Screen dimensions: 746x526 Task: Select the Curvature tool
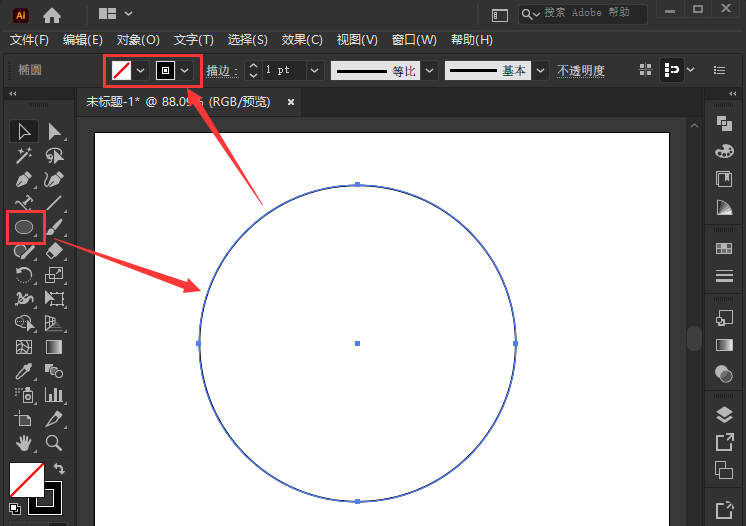(x=54, y=180)
